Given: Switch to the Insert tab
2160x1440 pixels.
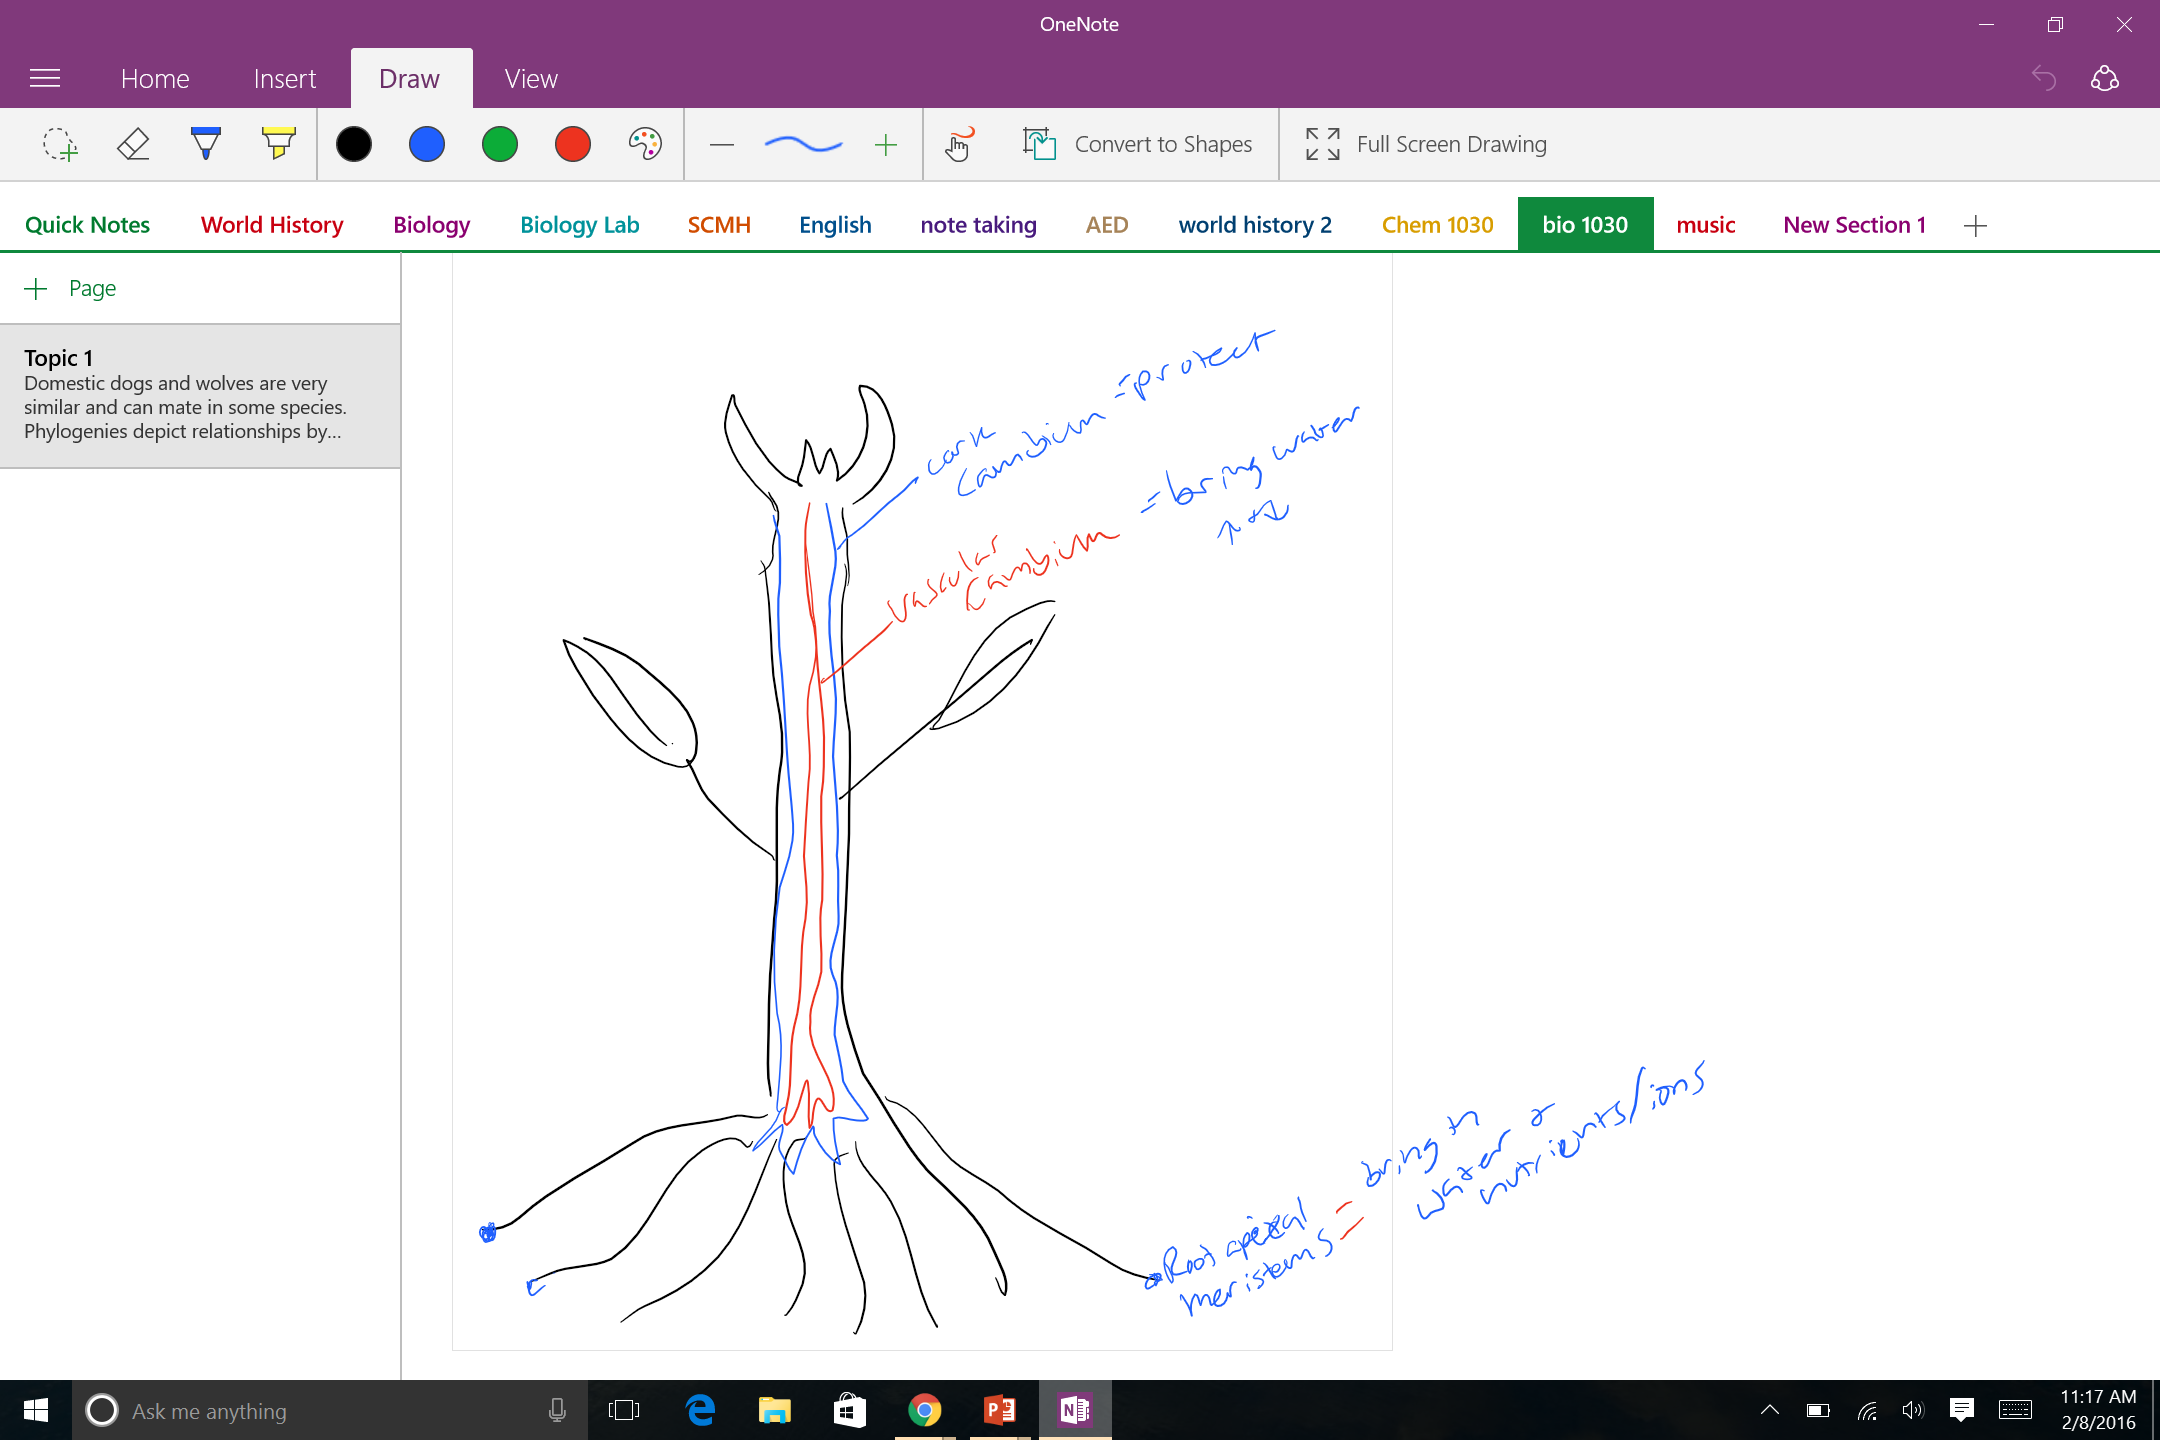Looking at the screenshot, I should coord(284,78).
